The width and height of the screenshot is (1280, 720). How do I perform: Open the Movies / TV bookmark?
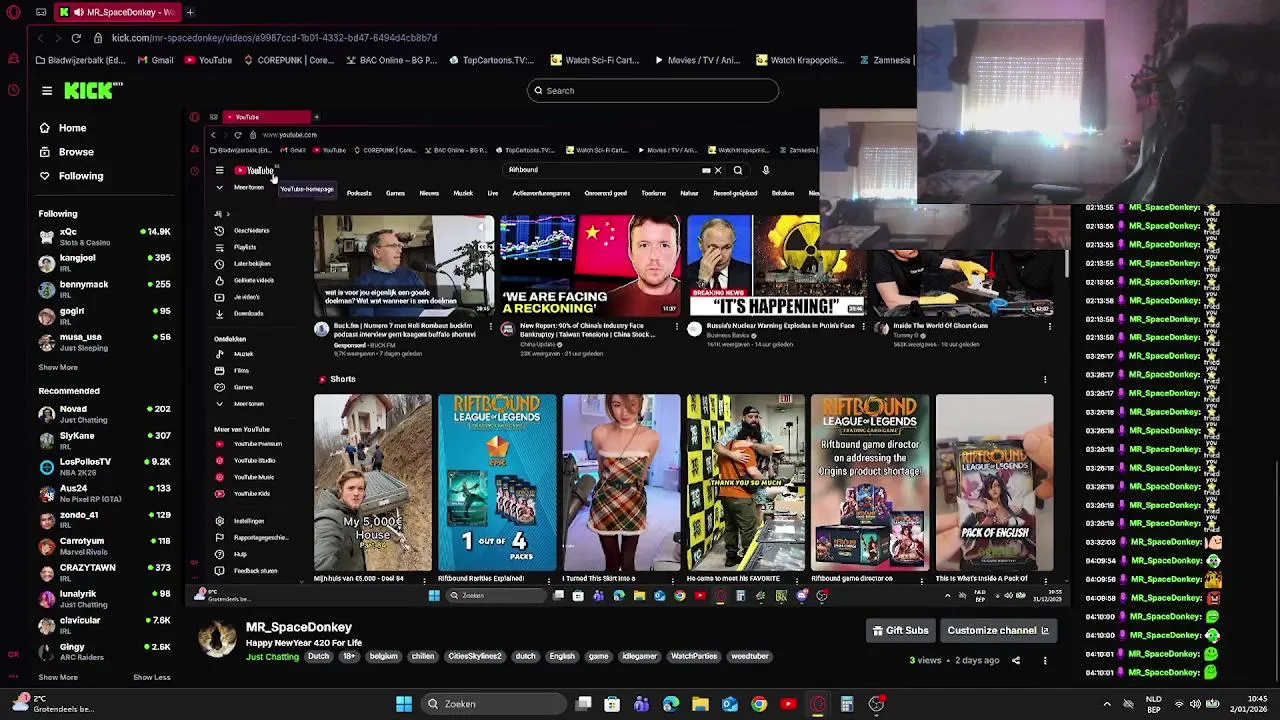coord(696,60)
